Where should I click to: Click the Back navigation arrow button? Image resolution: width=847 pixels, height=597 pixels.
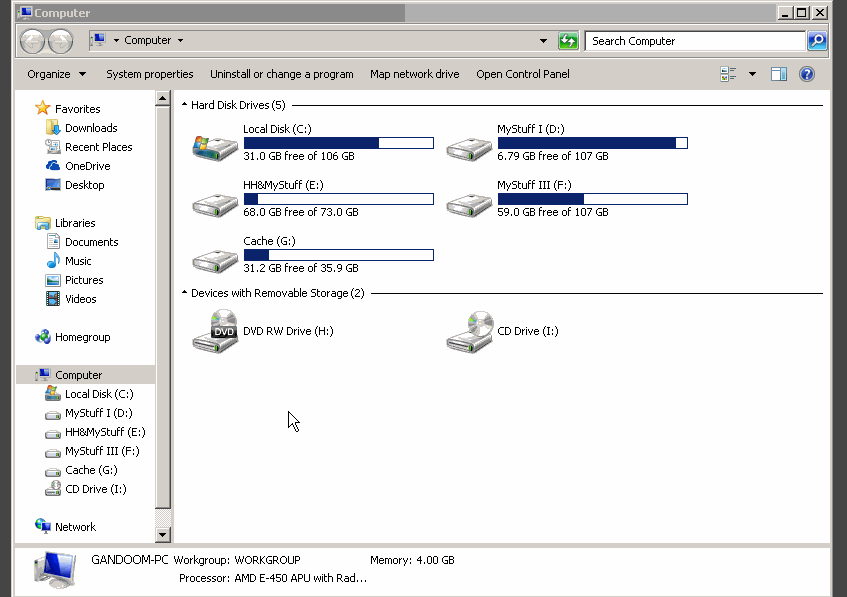point(32,41)
